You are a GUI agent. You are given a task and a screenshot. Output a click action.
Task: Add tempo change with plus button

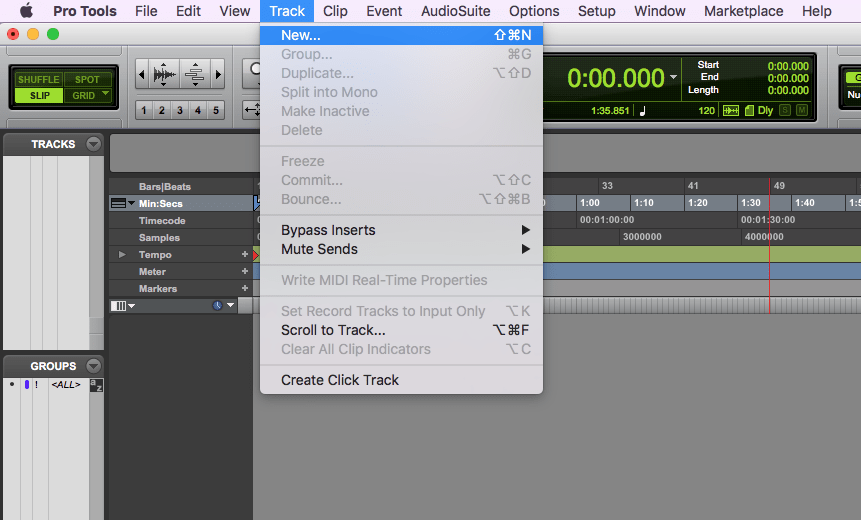(x=245, y=254)
